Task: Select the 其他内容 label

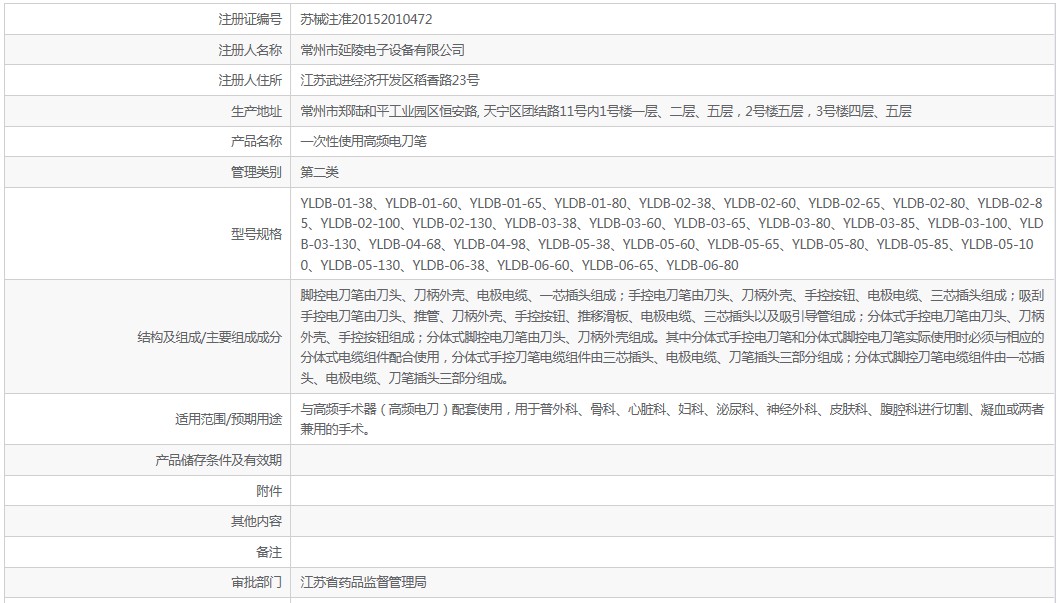Action: point(256,521)
